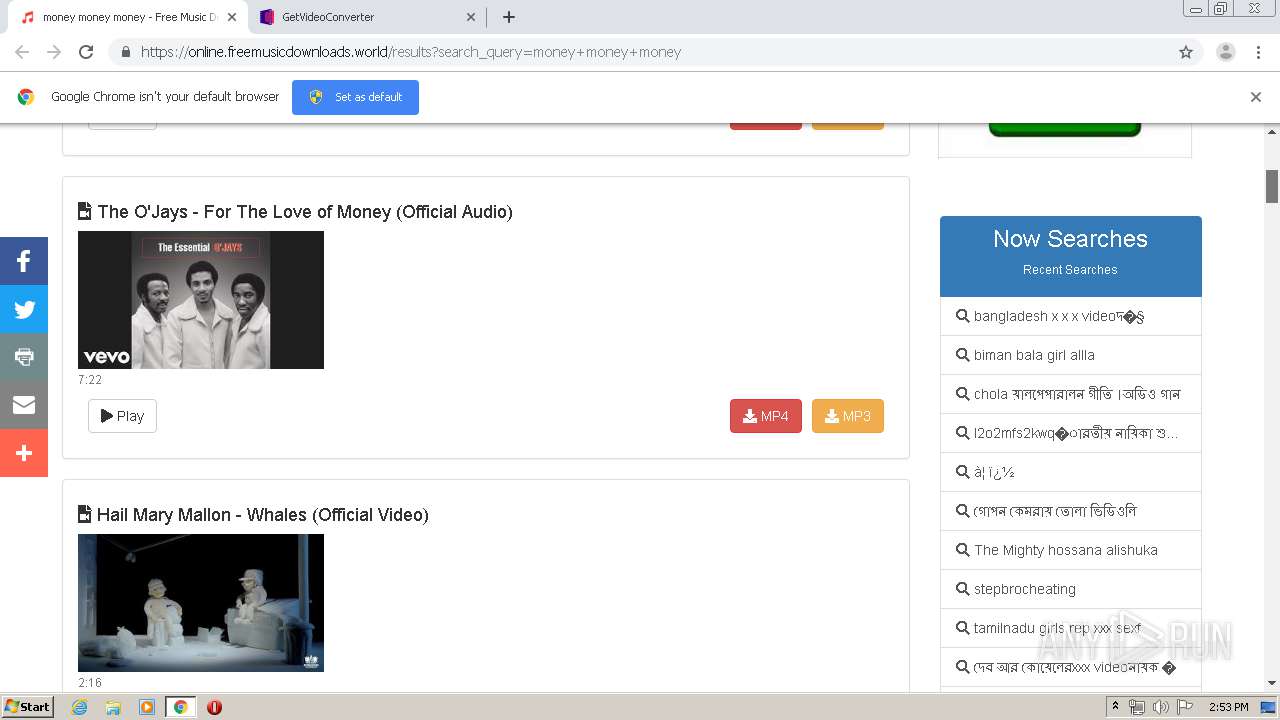Select the money money money tab
Screen dimensions: 1280x720
(x=127, y=17)
